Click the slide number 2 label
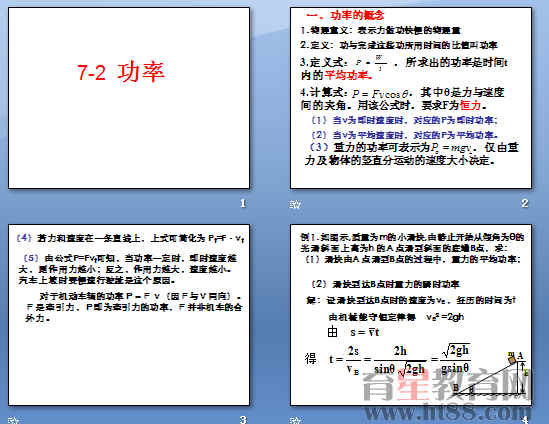 click(x=524, y=203)
